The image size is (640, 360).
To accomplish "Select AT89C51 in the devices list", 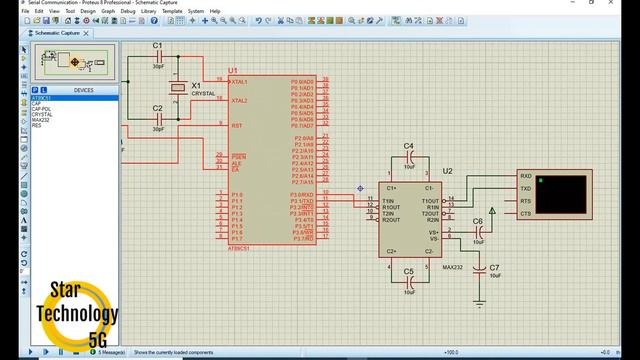I will coord(75,98).
